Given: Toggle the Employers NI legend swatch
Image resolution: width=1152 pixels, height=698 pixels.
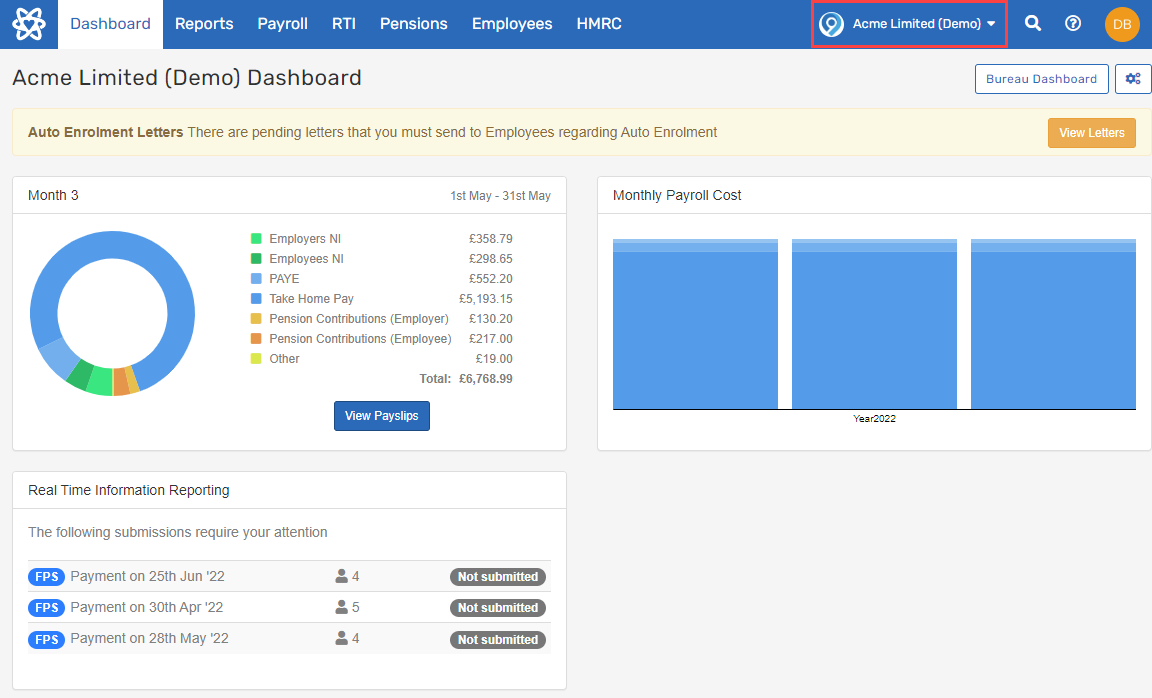Looking at the screenshot, I should pos(256,239).
